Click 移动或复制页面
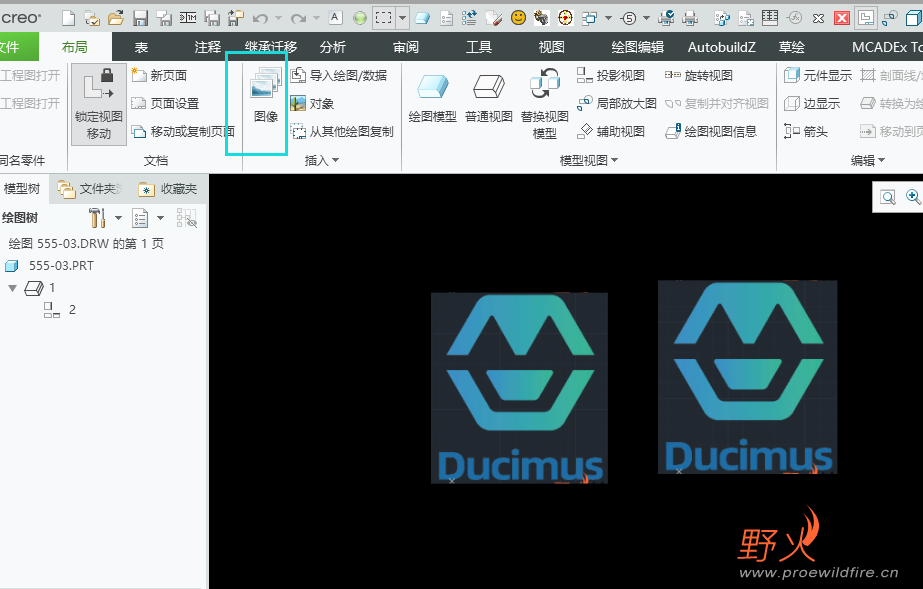 pyautogui.click(x=183, y=131)
